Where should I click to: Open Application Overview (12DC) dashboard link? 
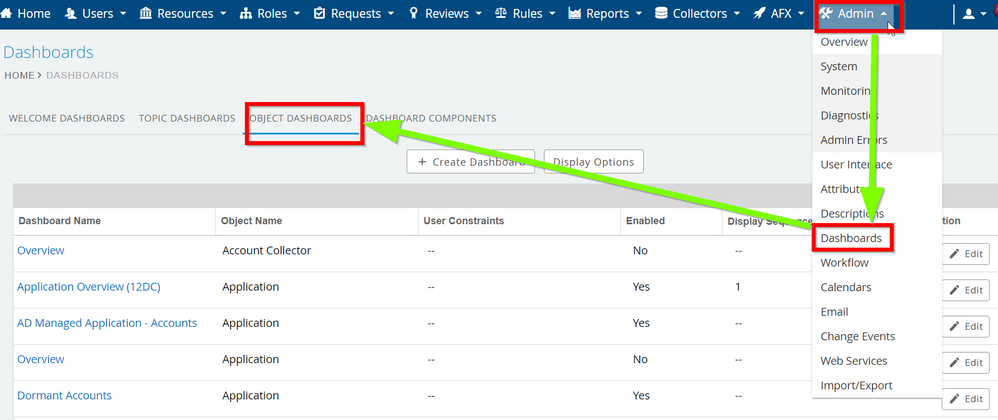(88, 287)
